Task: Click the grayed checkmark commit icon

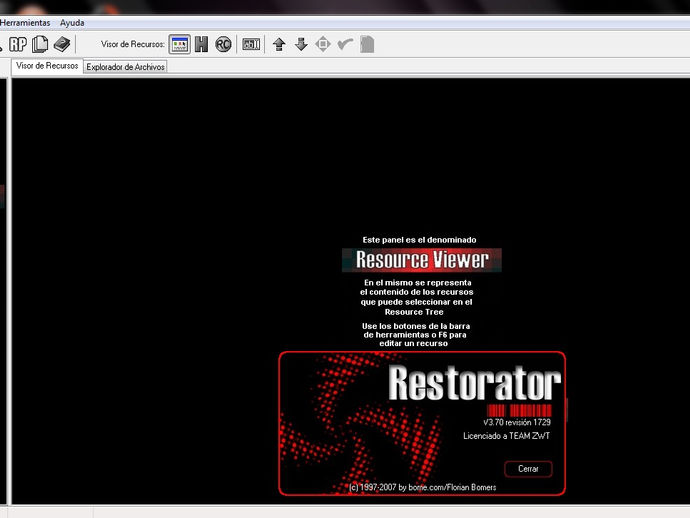Action: pyautogui.click(x=345, y=44)
